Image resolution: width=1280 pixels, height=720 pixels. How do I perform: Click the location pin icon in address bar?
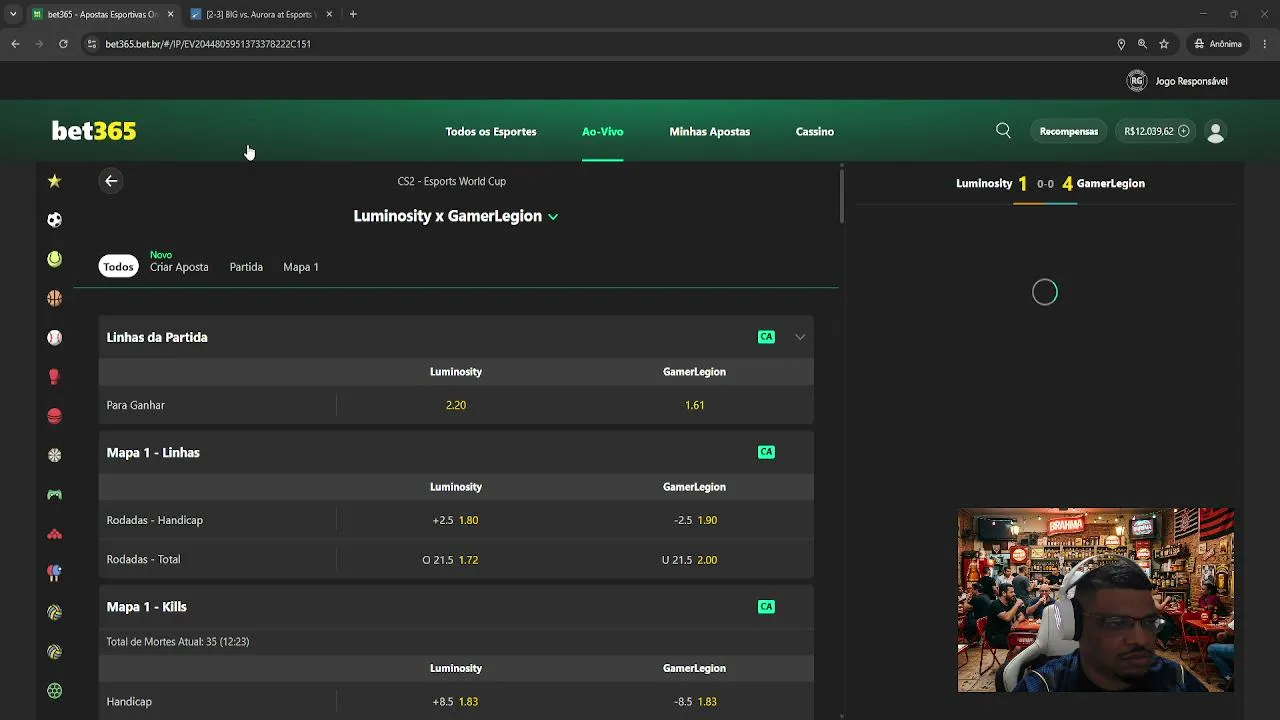click(1121, 44)
